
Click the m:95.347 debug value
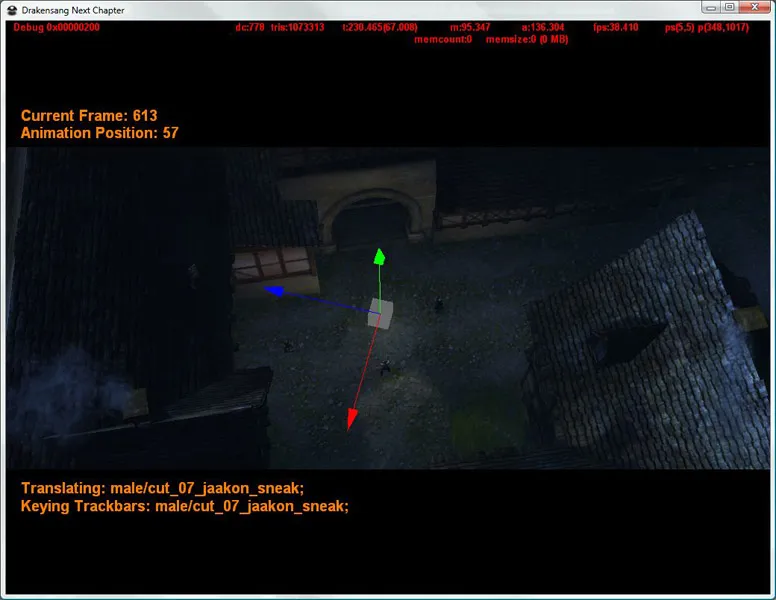click(470, 27)
